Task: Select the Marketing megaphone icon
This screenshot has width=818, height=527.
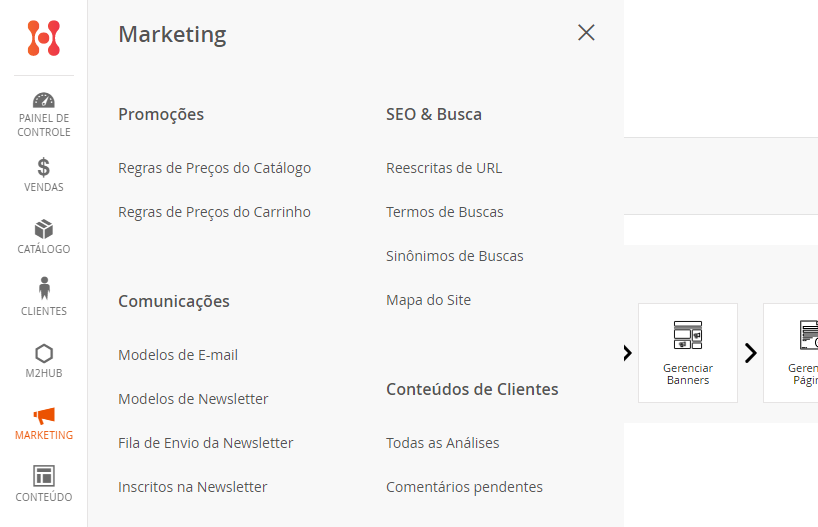Action: 44,416
